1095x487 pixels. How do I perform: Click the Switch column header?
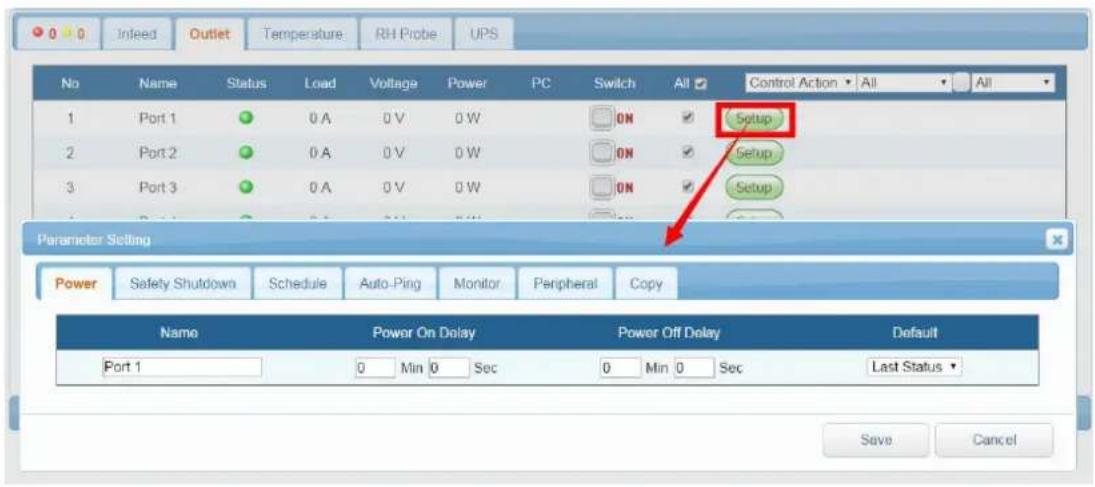tap(615, 83)
